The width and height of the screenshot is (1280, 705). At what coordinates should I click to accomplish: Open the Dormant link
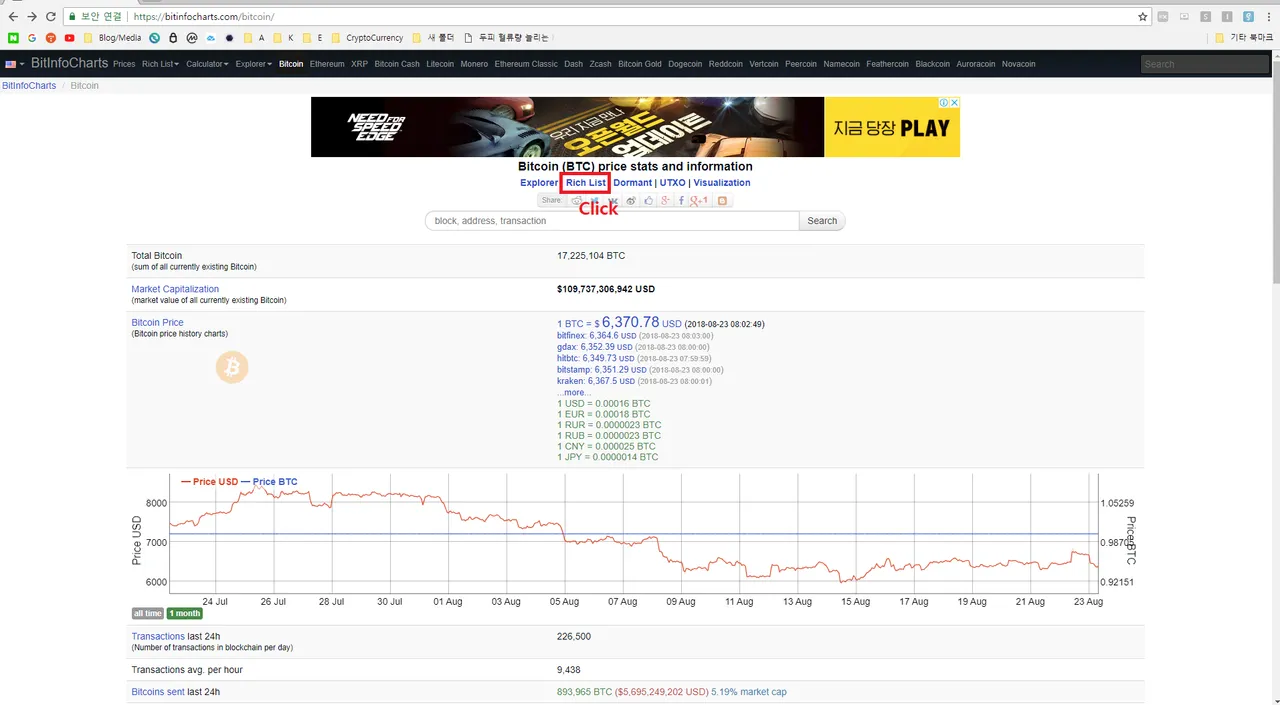click(632, 183)
